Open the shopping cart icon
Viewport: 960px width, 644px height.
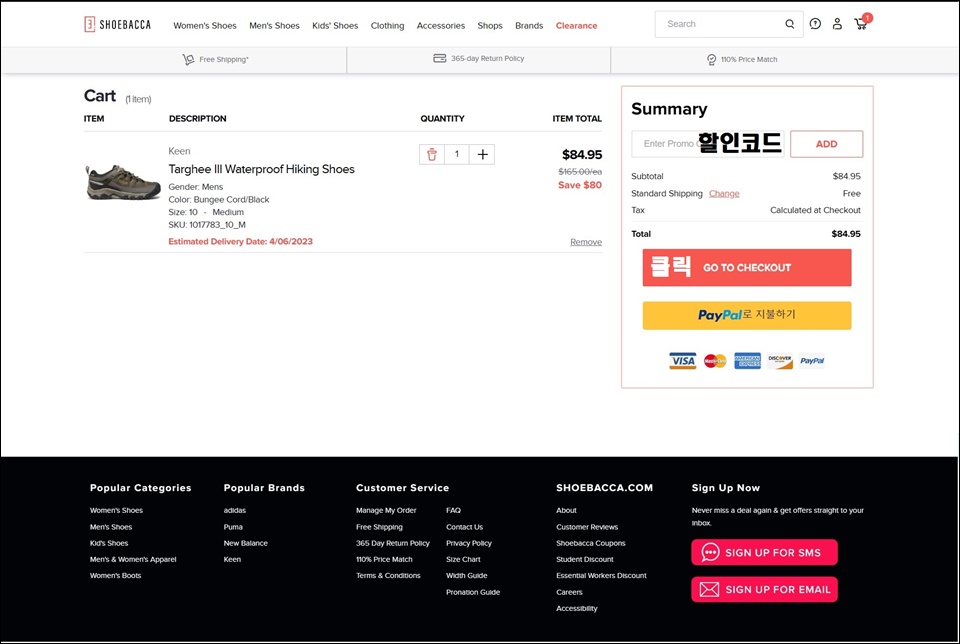pyautogui.click(x=861, y=23)
